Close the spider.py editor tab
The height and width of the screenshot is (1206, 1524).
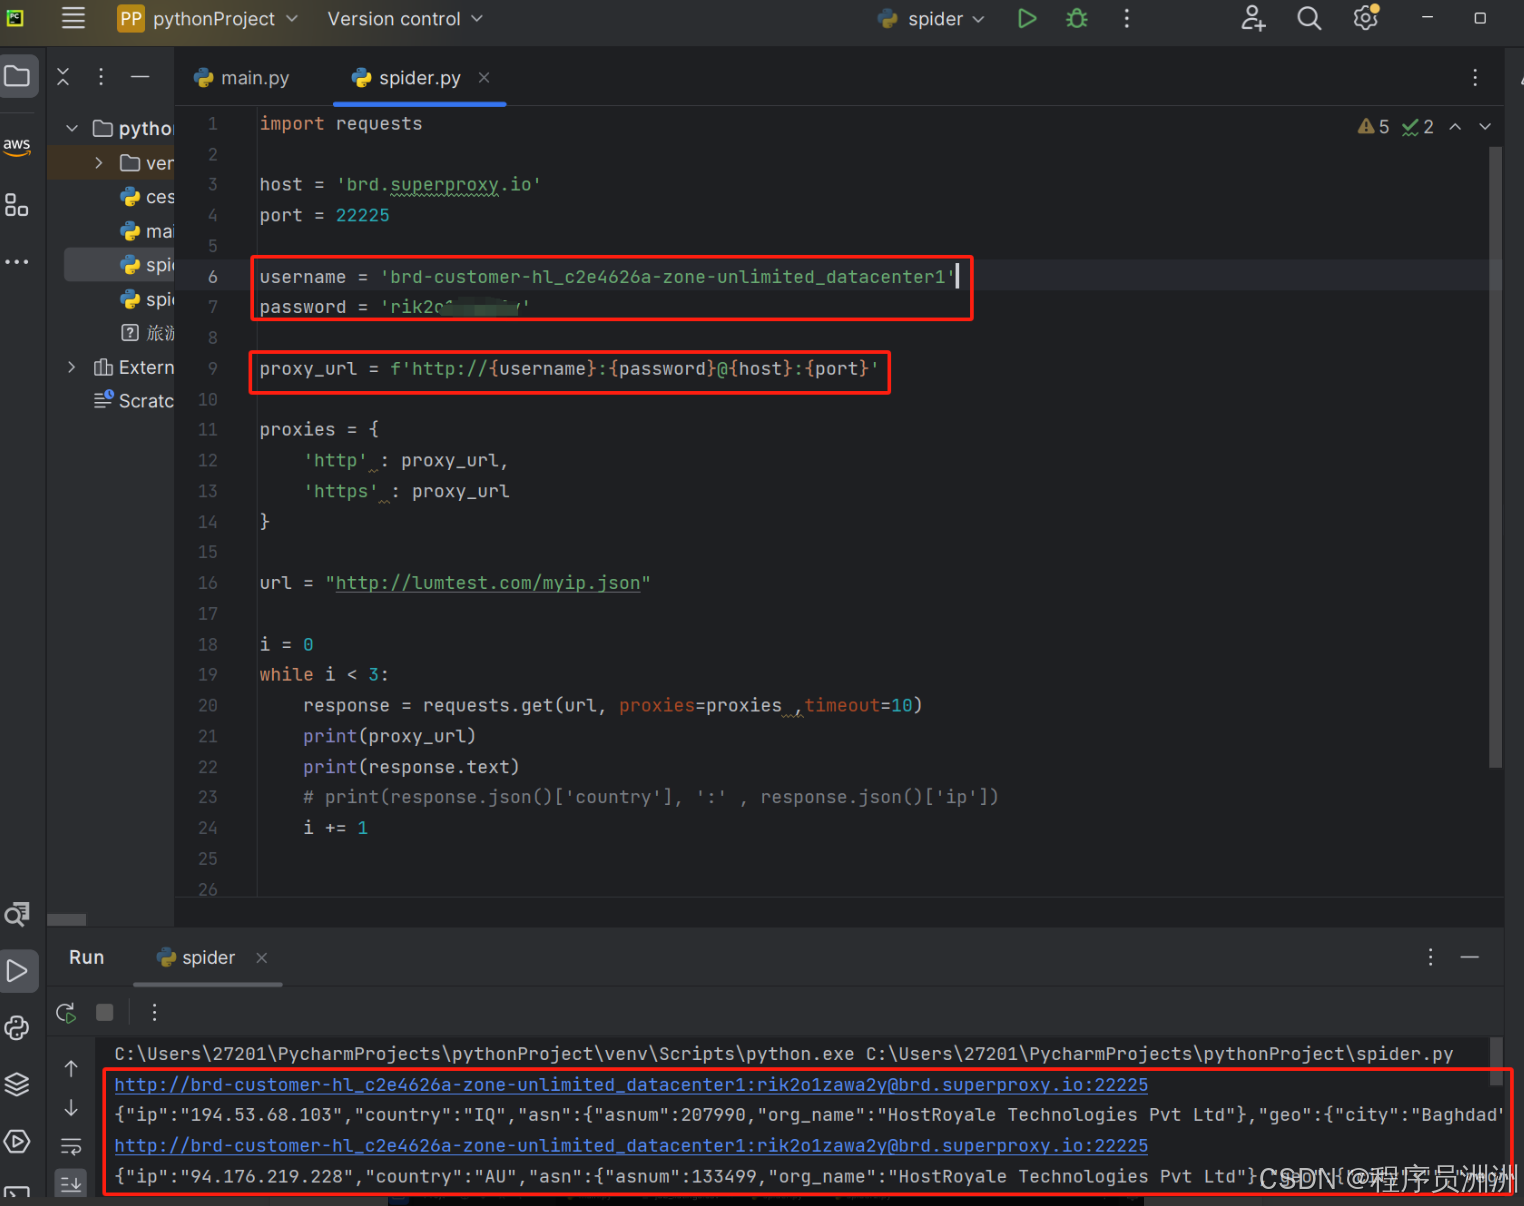tap(484, 78)
